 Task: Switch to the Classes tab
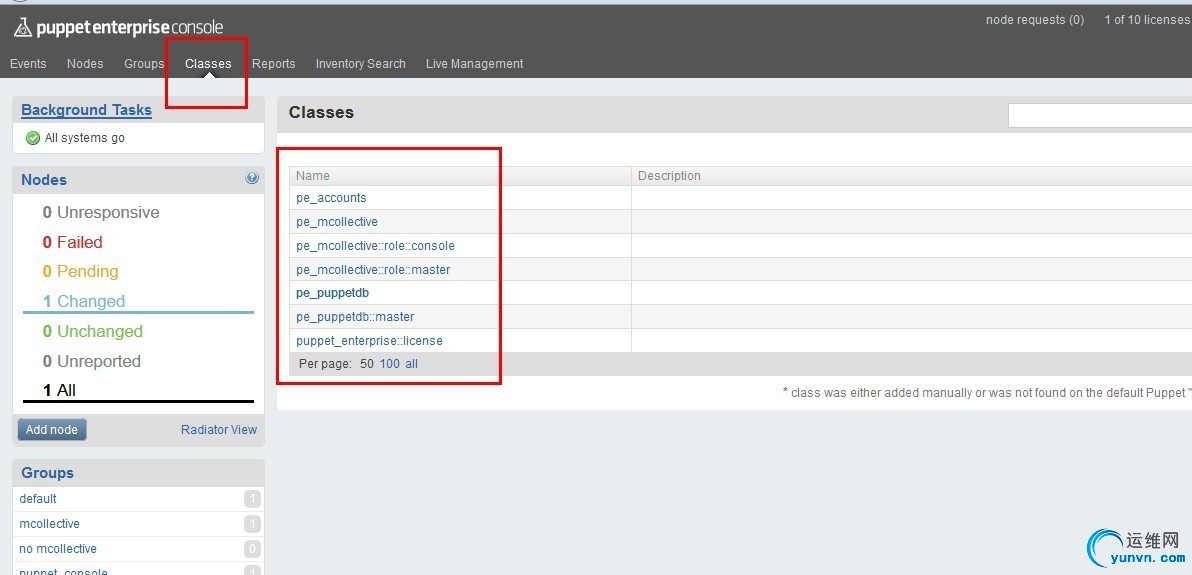(208, 64)
